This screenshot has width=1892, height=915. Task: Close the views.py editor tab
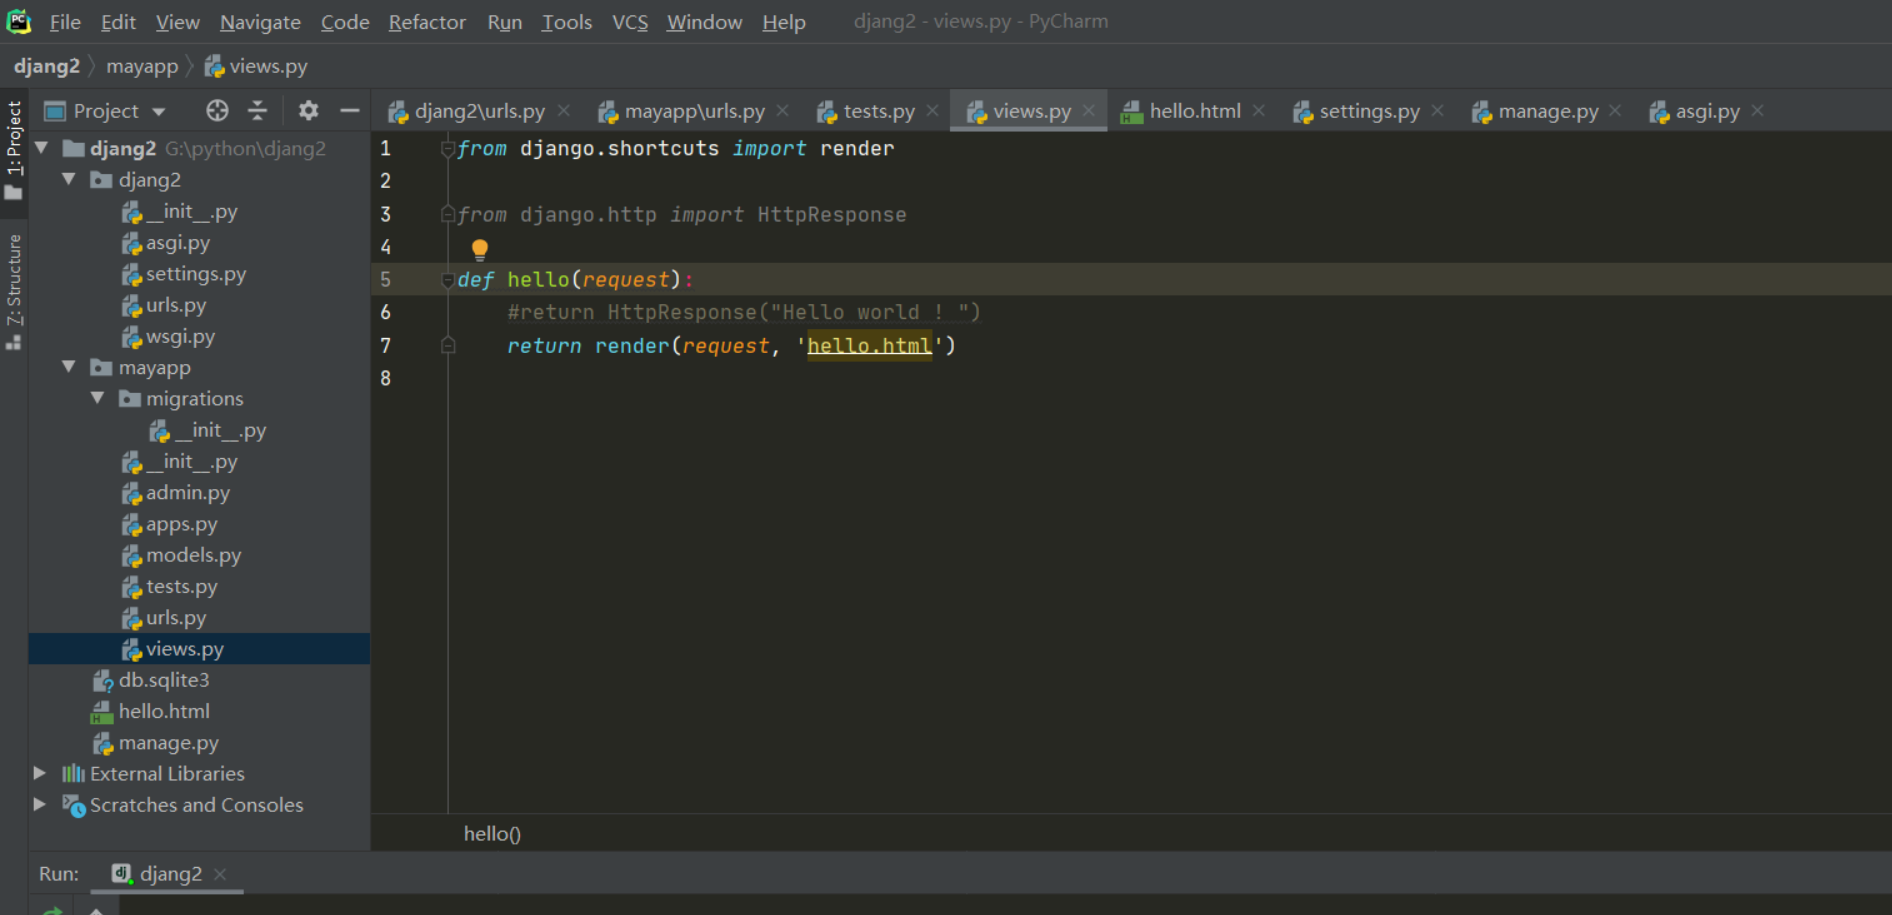[1089, 111]
